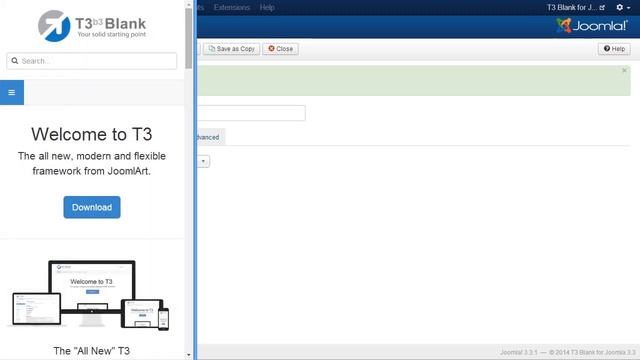Click the blue Download button
The image size is (640, 360).
[x=92, y=207]
